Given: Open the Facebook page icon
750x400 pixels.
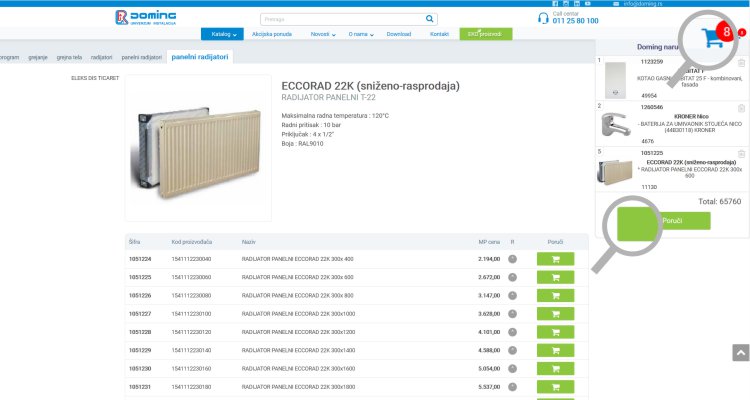Looking at the screenshot, I should [x=555, y=3].
